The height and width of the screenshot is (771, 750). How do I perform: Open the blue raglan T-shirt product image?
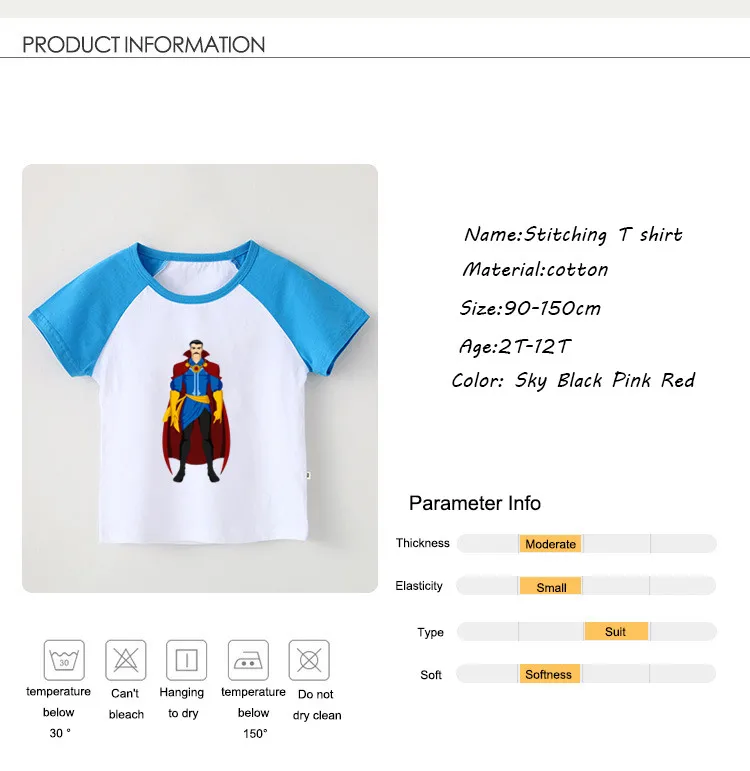(200, 378)
